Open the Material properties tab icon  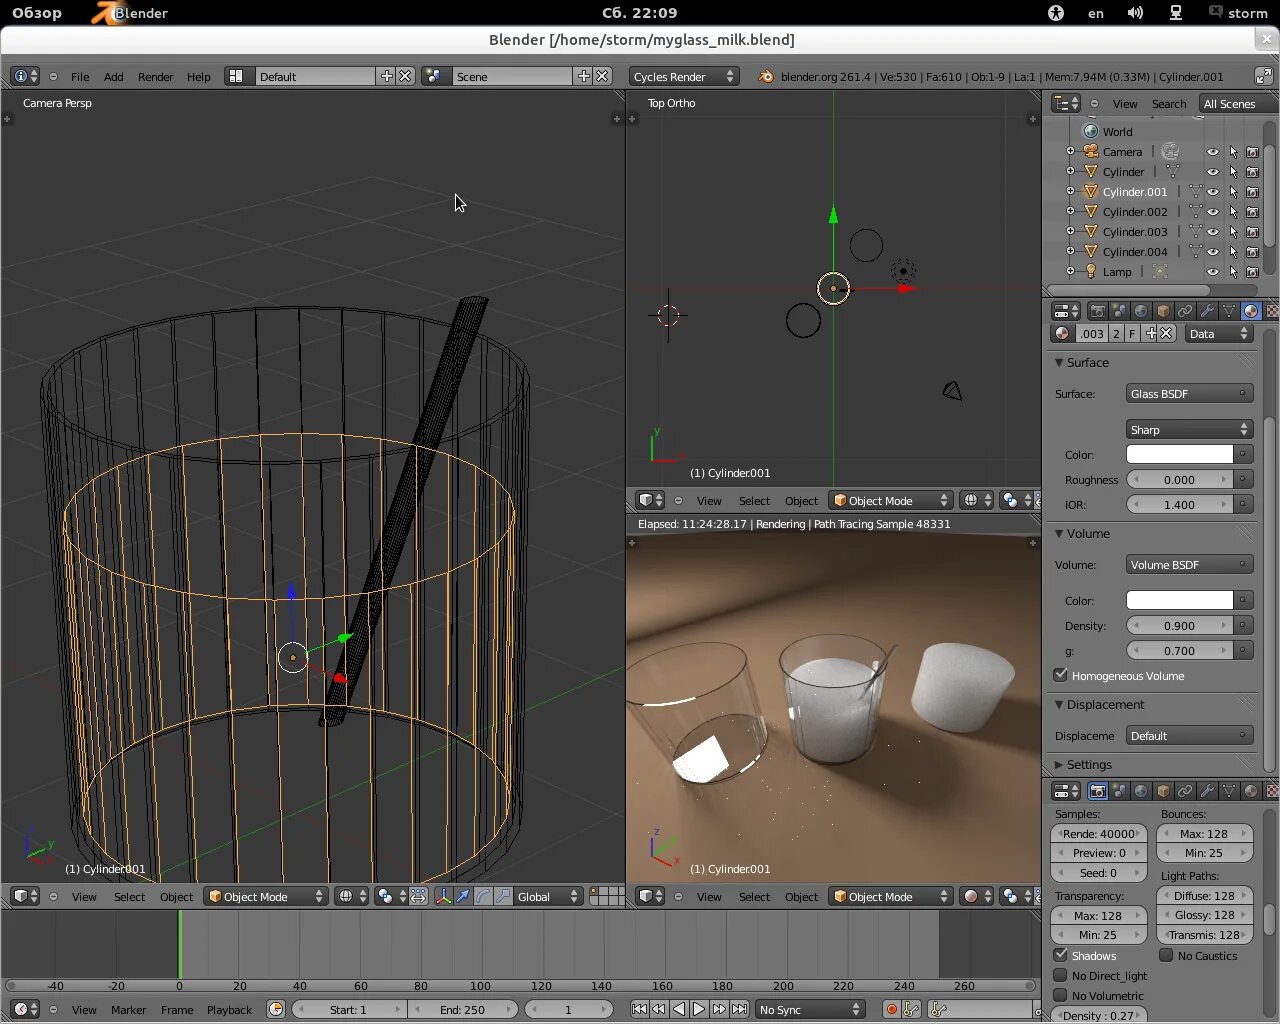tap(1250, 311)
